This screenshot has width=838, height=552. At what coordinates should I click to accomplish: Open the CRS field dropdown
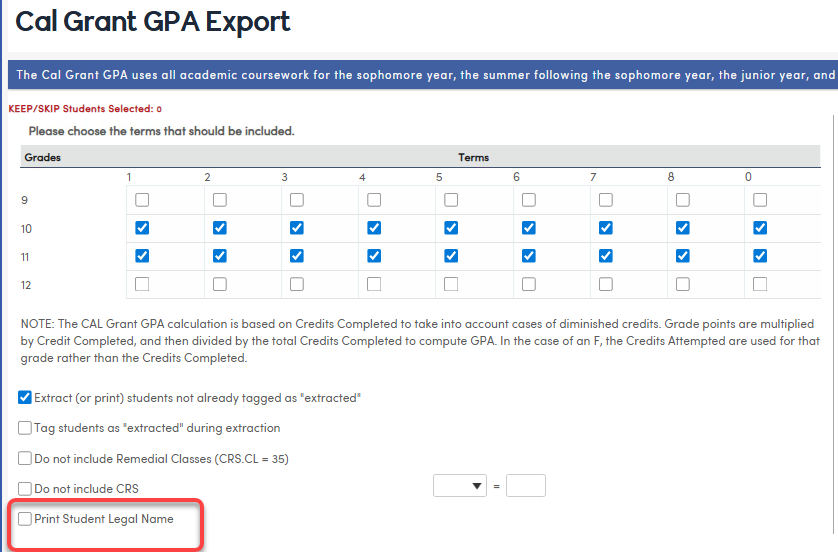(460, 486)
